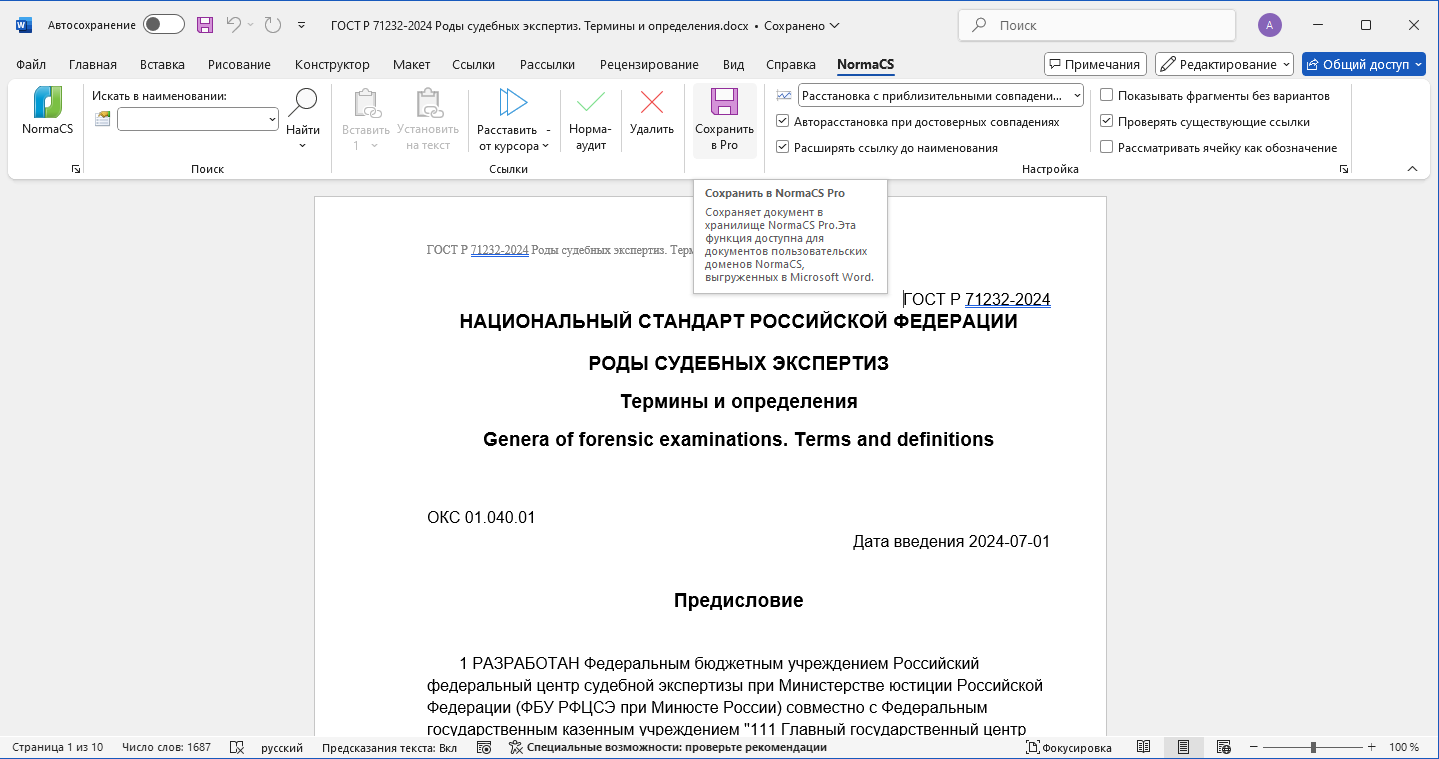This screenshot has height=759, width=1439.
Task: Click русский language status item
Action: 282,747
